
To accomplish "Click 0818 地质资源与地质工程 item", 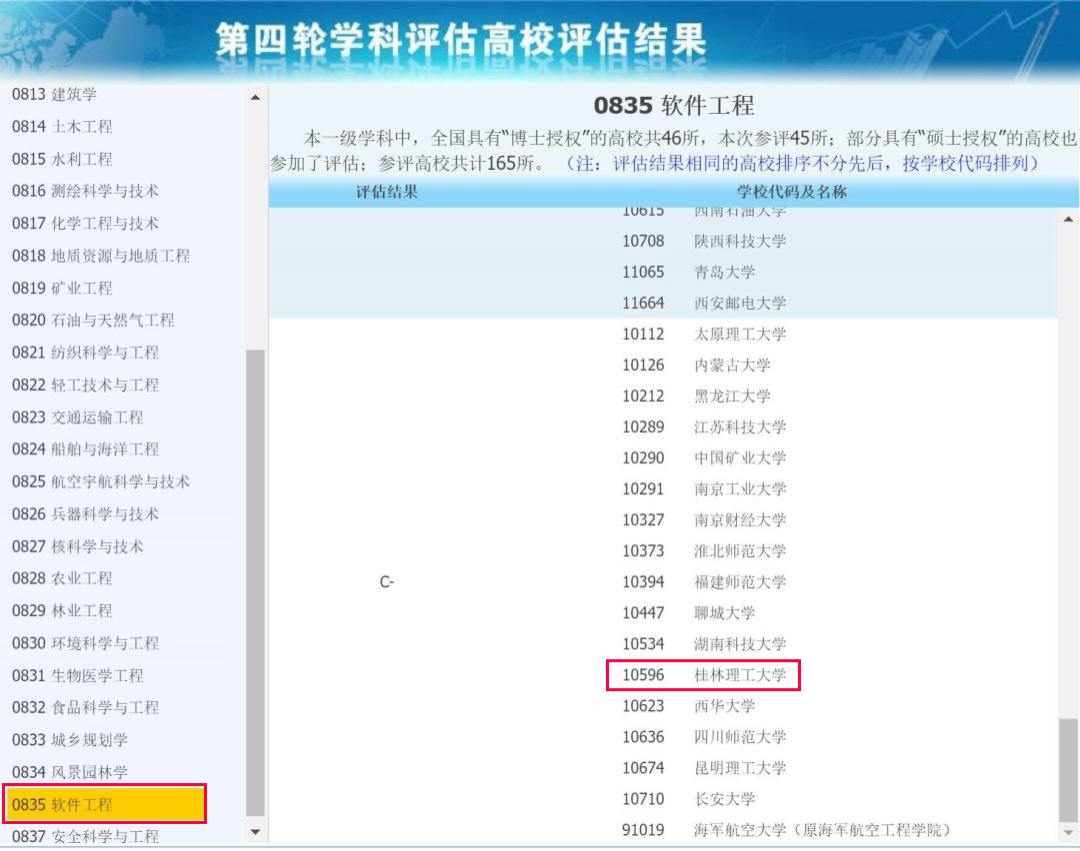I will [101, 255].
